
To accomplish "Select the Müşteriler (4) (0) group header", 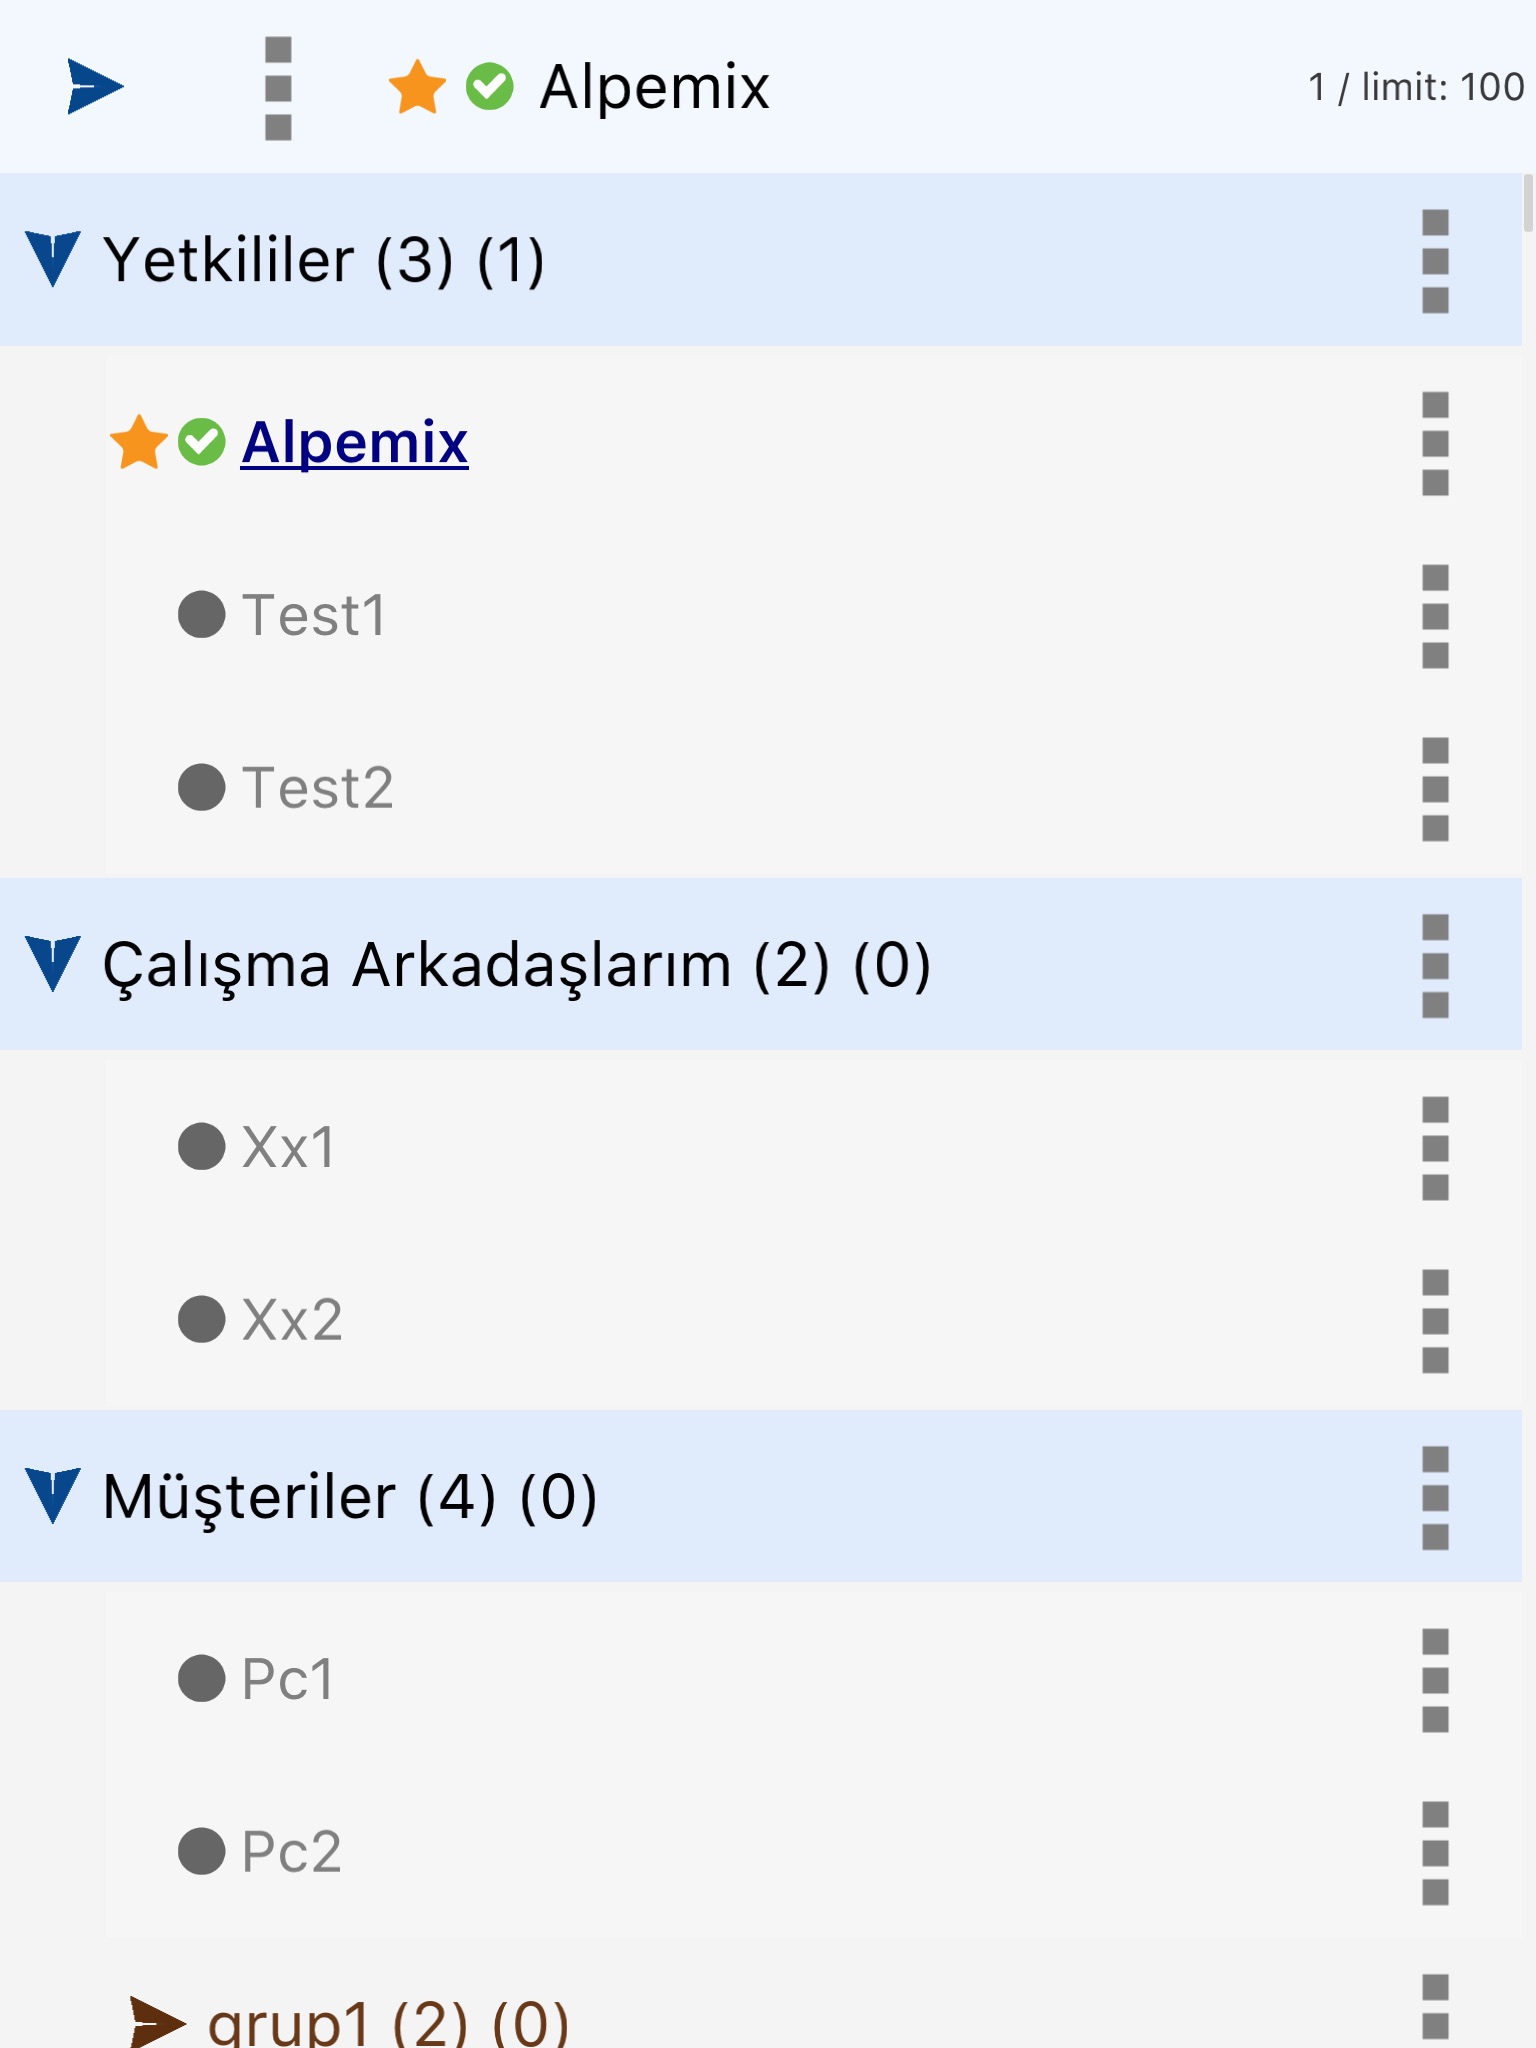I will [350, 1497].
